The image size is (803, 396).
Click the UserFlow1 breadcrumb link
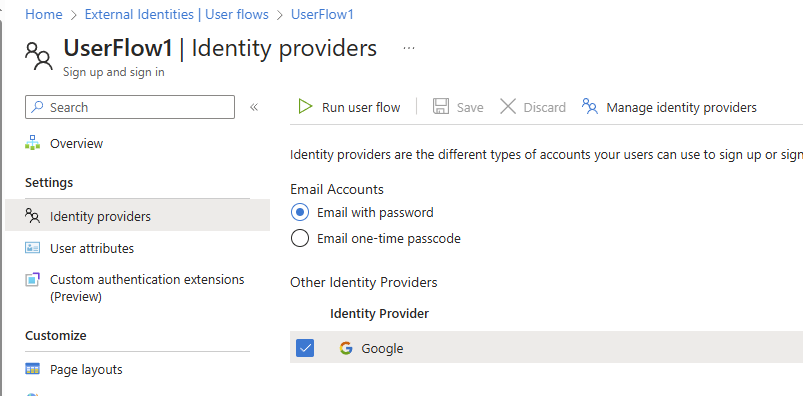tap(322, 14)
